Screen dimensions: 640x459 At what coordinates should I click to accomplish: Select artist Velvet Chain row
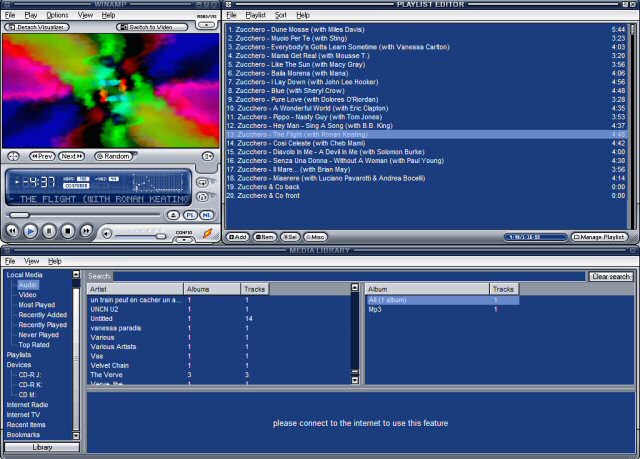click(219, 365)
